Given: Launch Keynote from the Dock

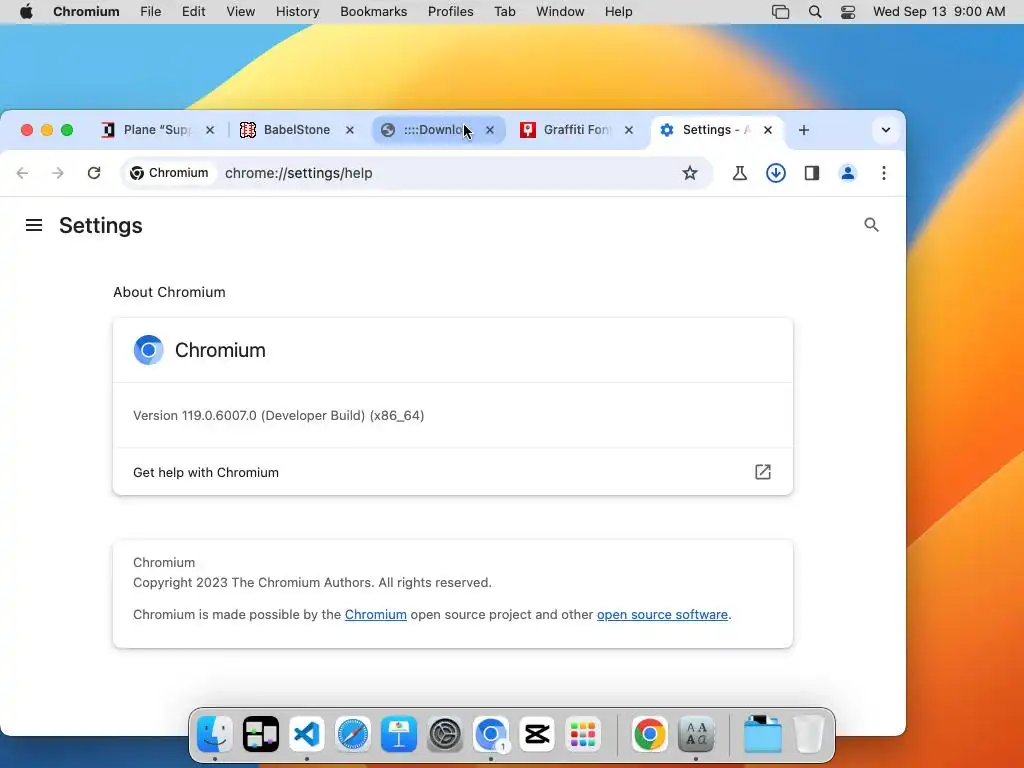Looking at the screenshot, I should (399, 734).
